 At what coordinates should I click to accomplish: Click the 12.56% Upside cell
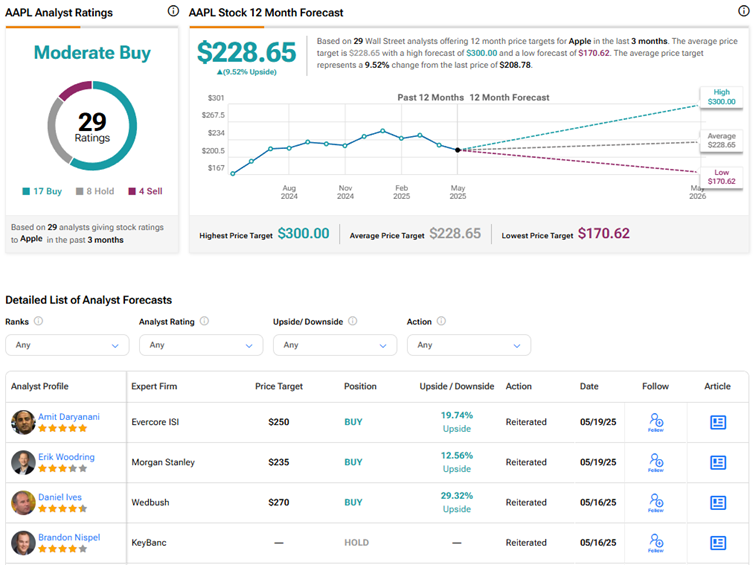457,462
